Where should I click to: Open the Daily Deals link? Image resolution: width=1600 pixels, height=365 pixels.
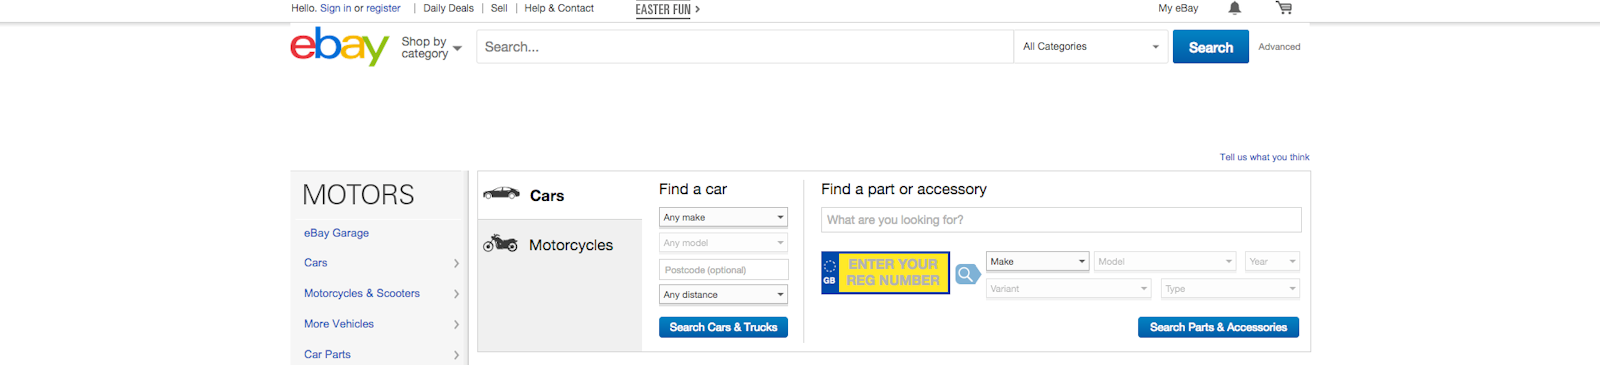pyautogui.click(x=448, y=8)
